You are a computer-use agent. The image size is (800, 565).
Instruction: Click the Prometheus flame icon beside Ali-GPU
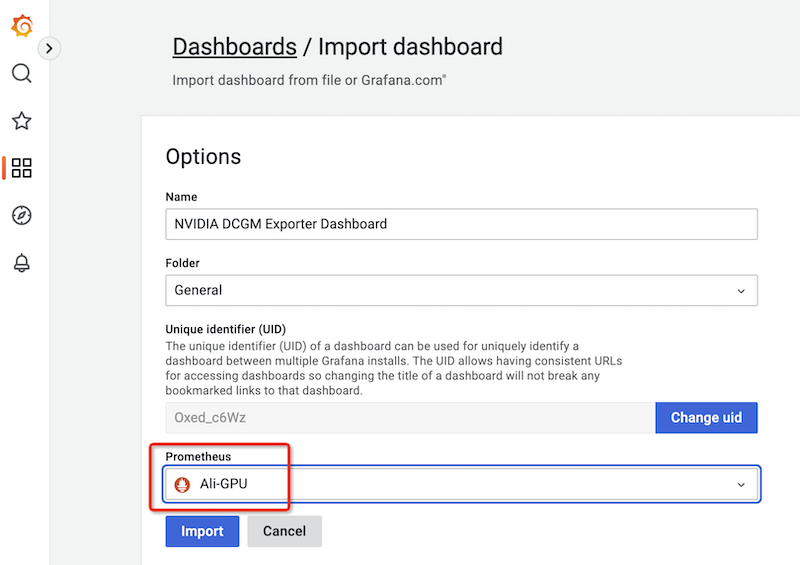pos(182,484)
